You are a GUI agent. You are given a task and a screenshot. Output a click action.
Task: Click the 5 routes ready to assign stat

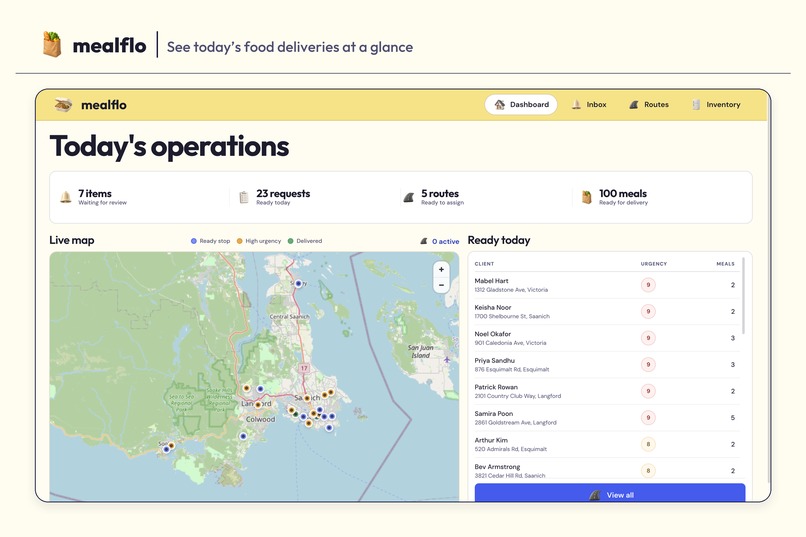(x=433, y=197)
